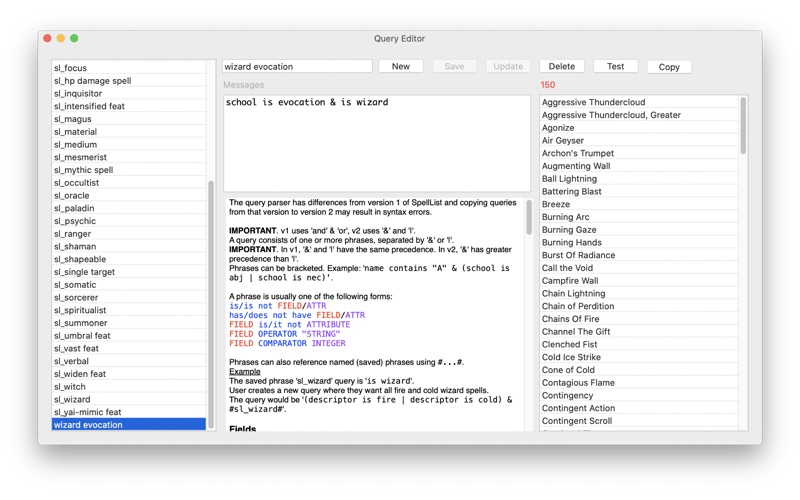Select 'sl_mythic spell' query

[x=129, y=170]
